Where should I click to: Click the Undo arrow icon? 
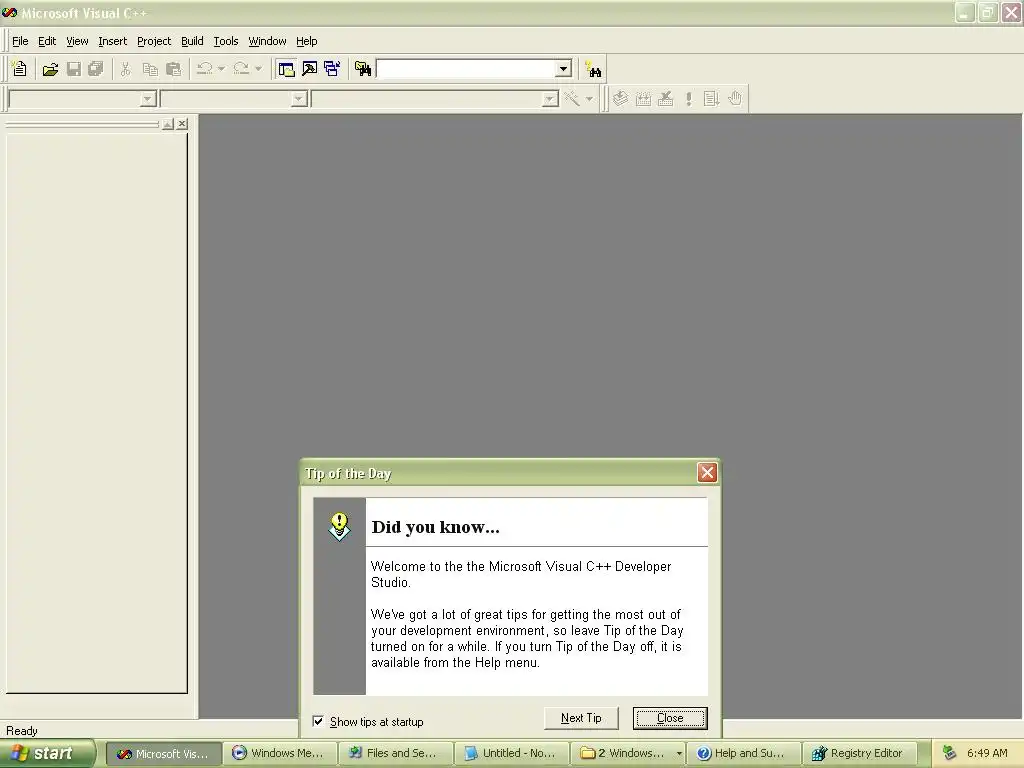point(204,69)
